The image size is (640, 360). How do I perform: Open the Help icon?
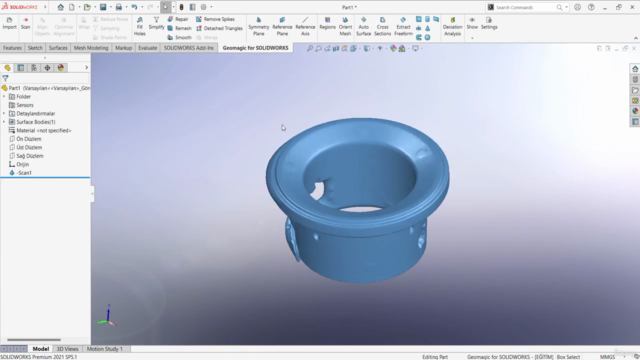[x=591, y=7]
